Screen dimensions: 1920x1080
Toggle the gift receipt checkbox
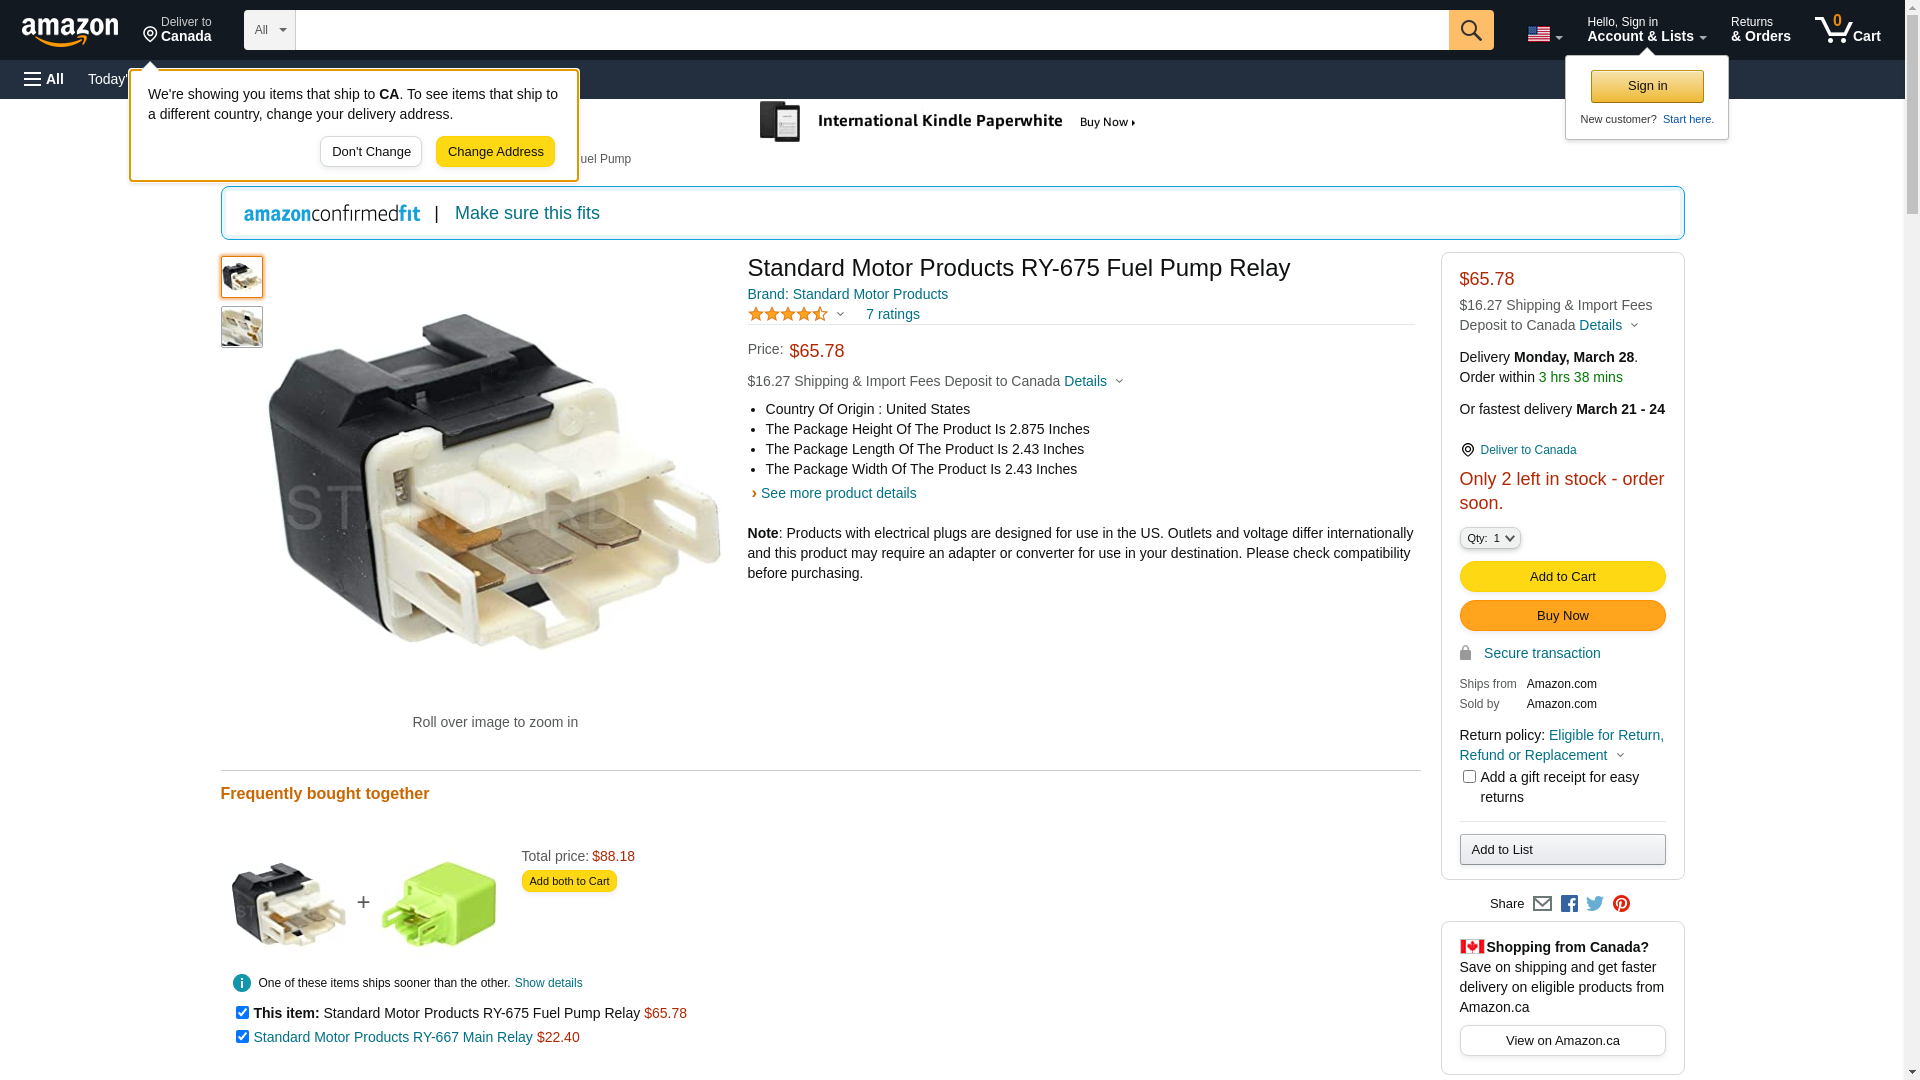pos(1469,777)
